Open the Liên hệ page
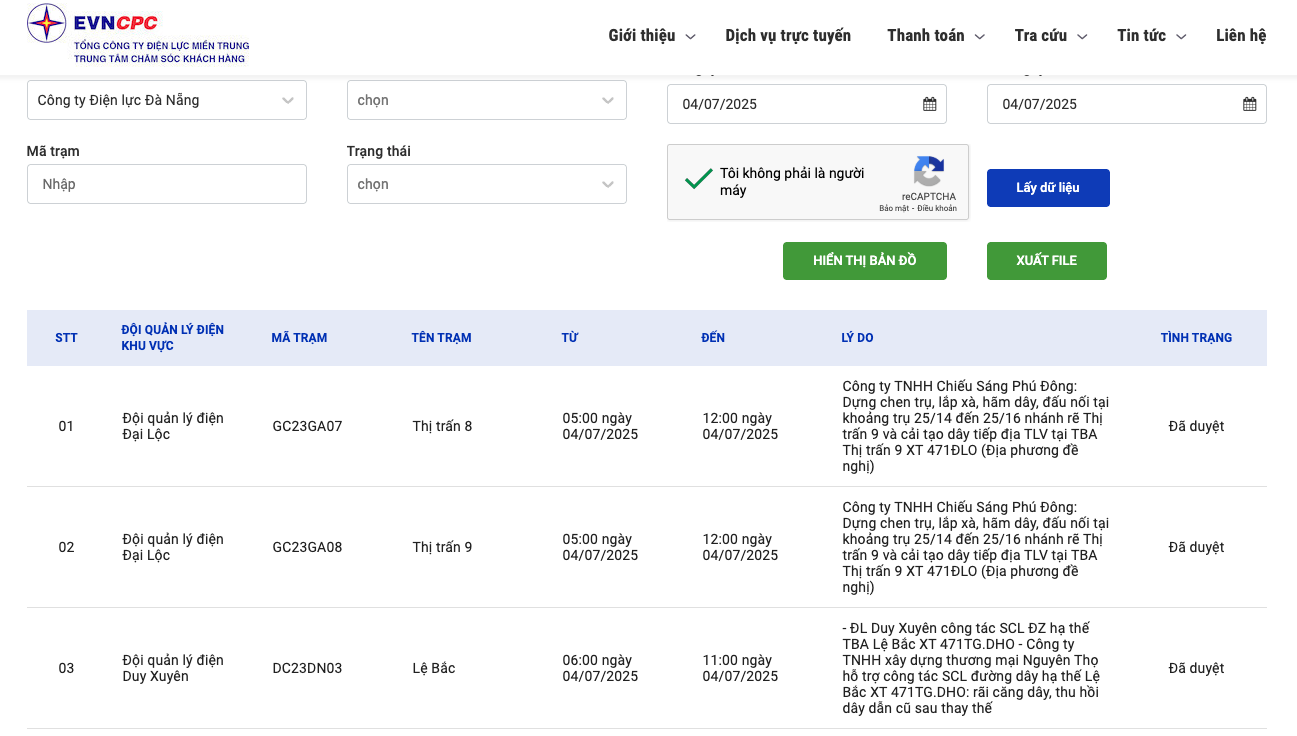The image size is (1297, 736). 1241,36
